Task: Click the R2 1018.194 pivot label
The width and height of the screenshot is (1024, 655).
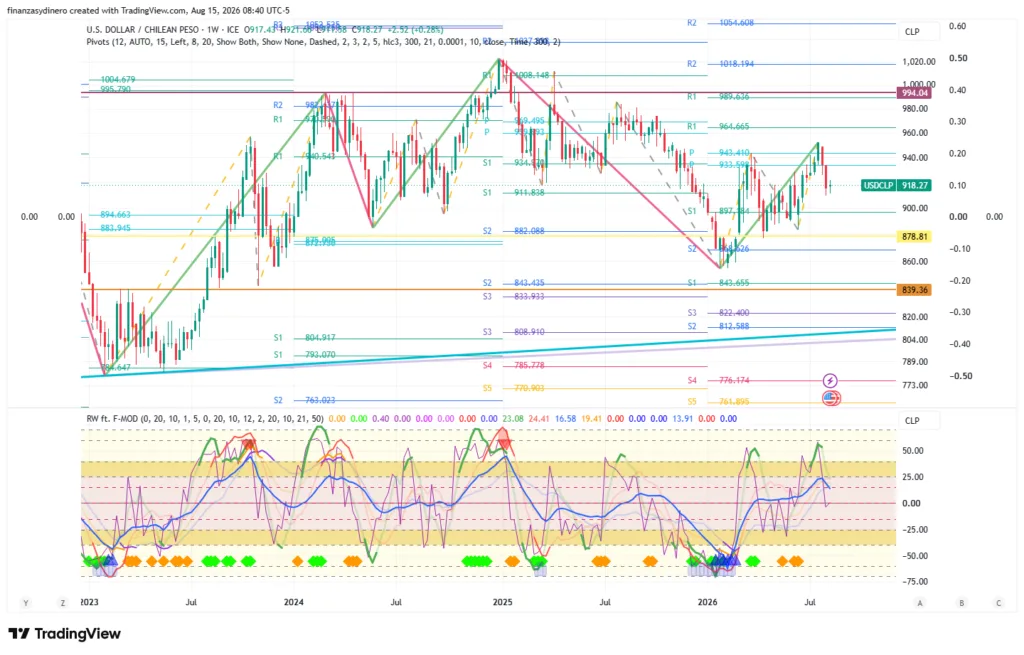Action: [720, 64]
